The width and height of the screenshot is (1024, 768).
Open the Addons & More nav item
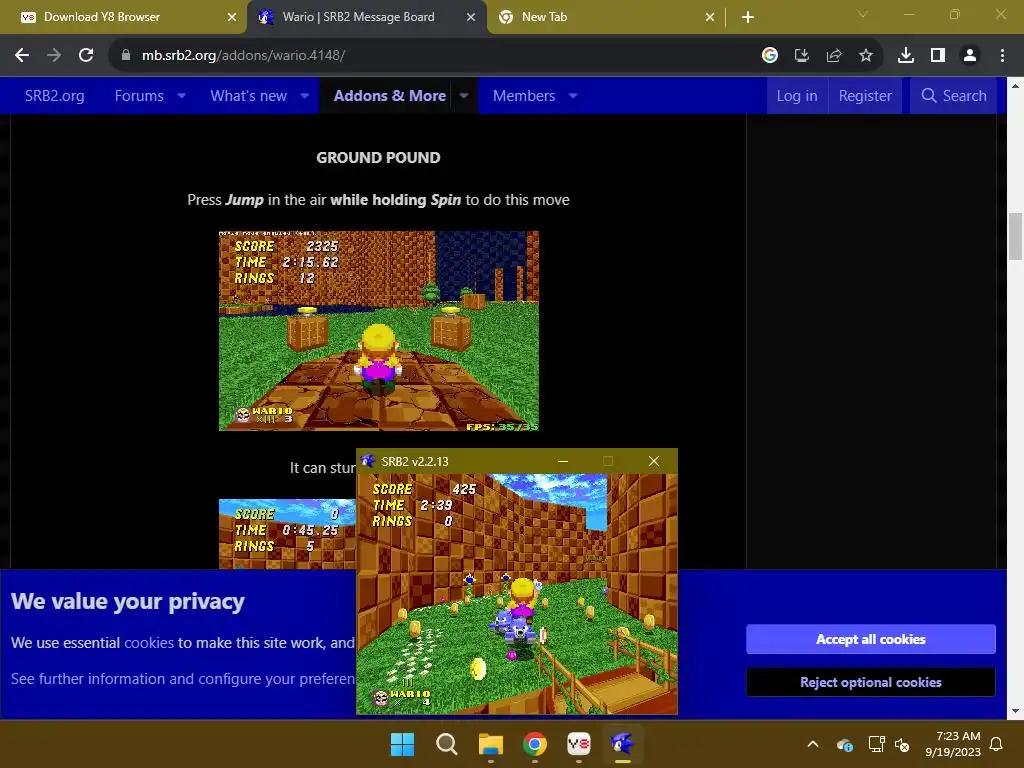[x=390, y=96]
